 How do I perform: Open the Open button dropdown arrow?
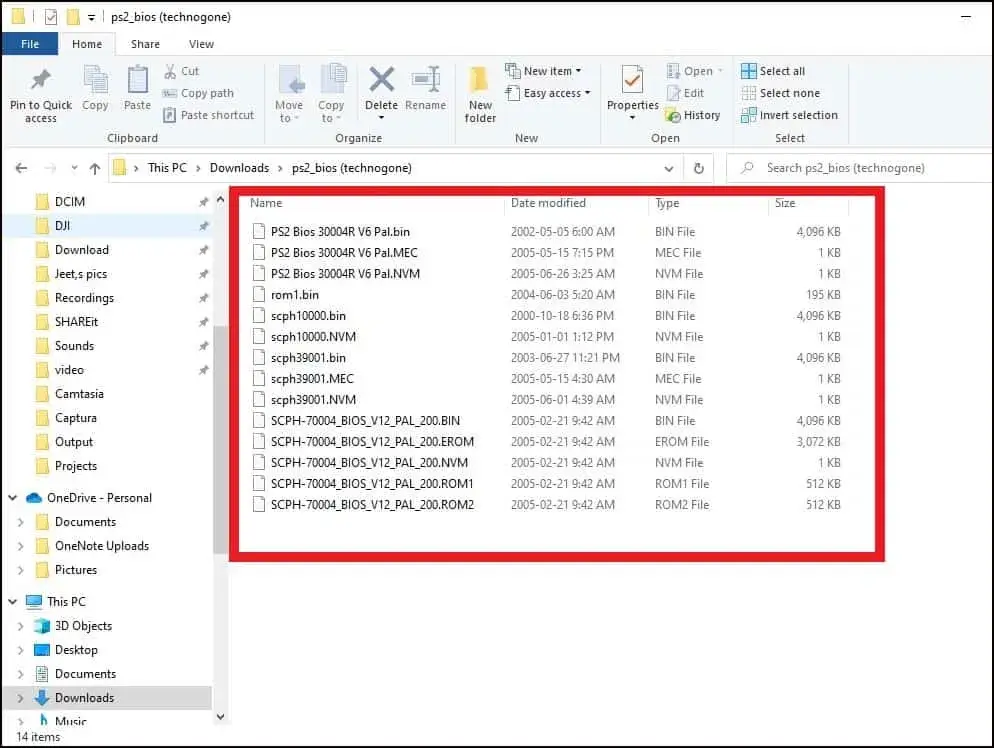[x=720, y=71]
